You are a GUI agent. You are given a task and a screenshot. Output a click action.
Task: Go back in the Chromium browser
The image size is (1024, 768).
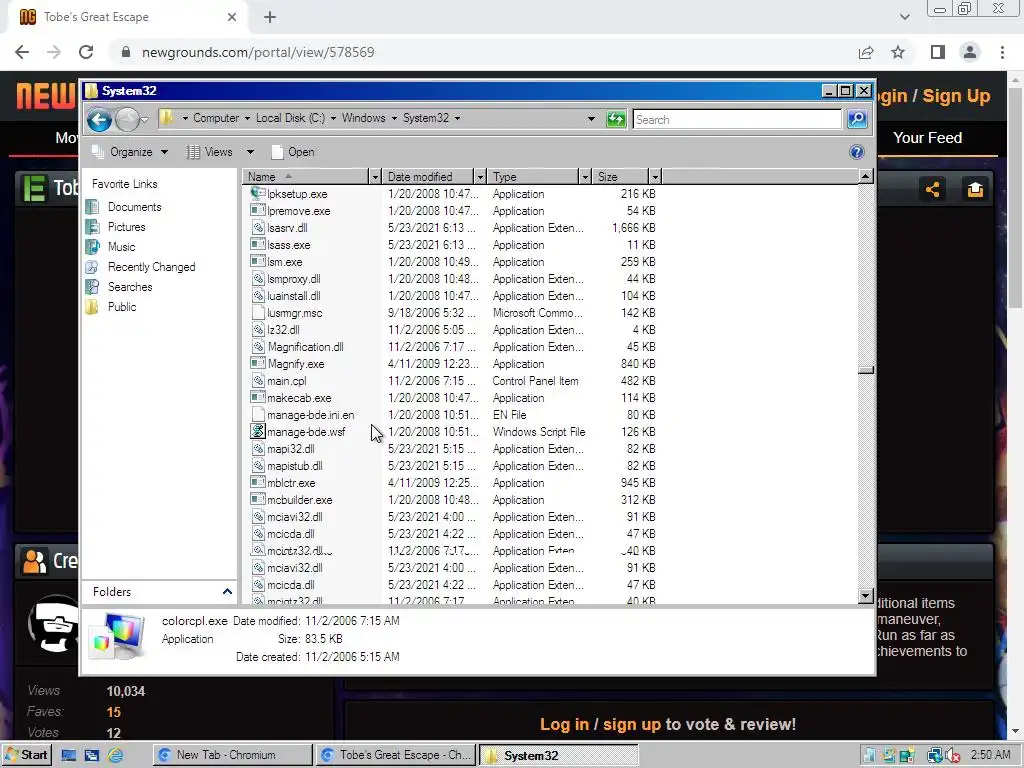click(22, 52)
